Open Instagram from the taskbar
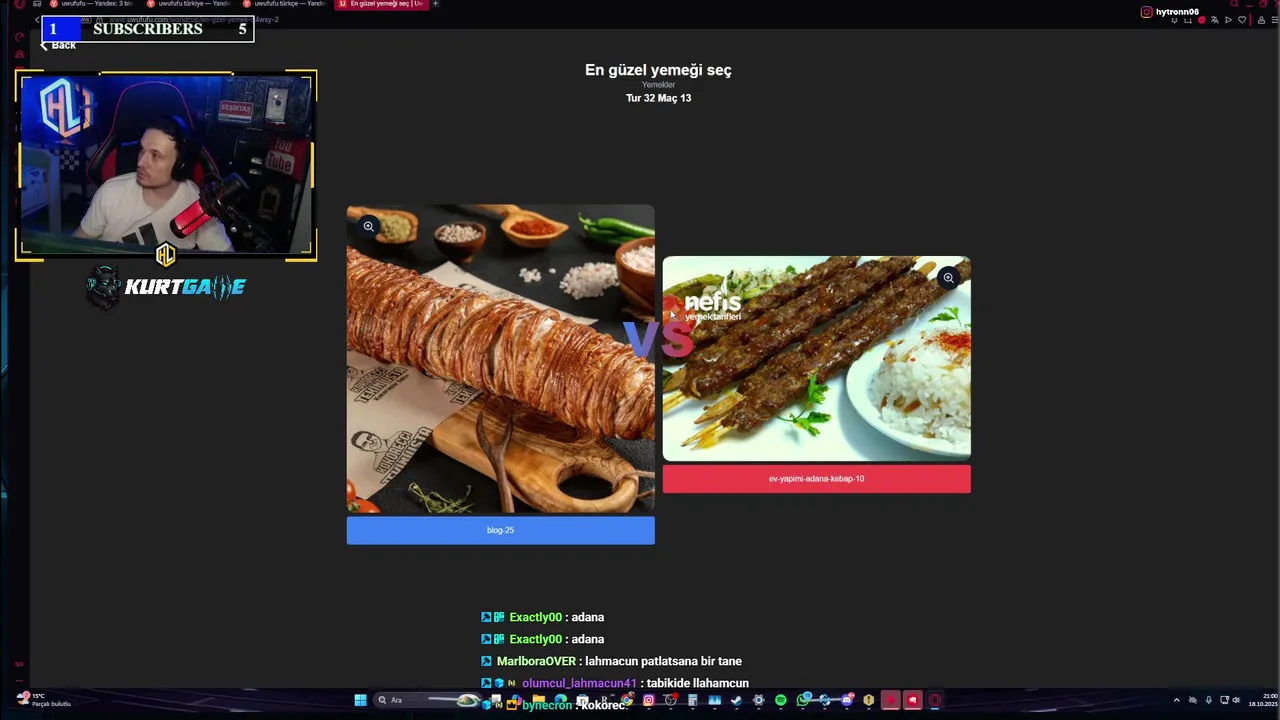Screen dimensions: 1280x720 point(648,700)
